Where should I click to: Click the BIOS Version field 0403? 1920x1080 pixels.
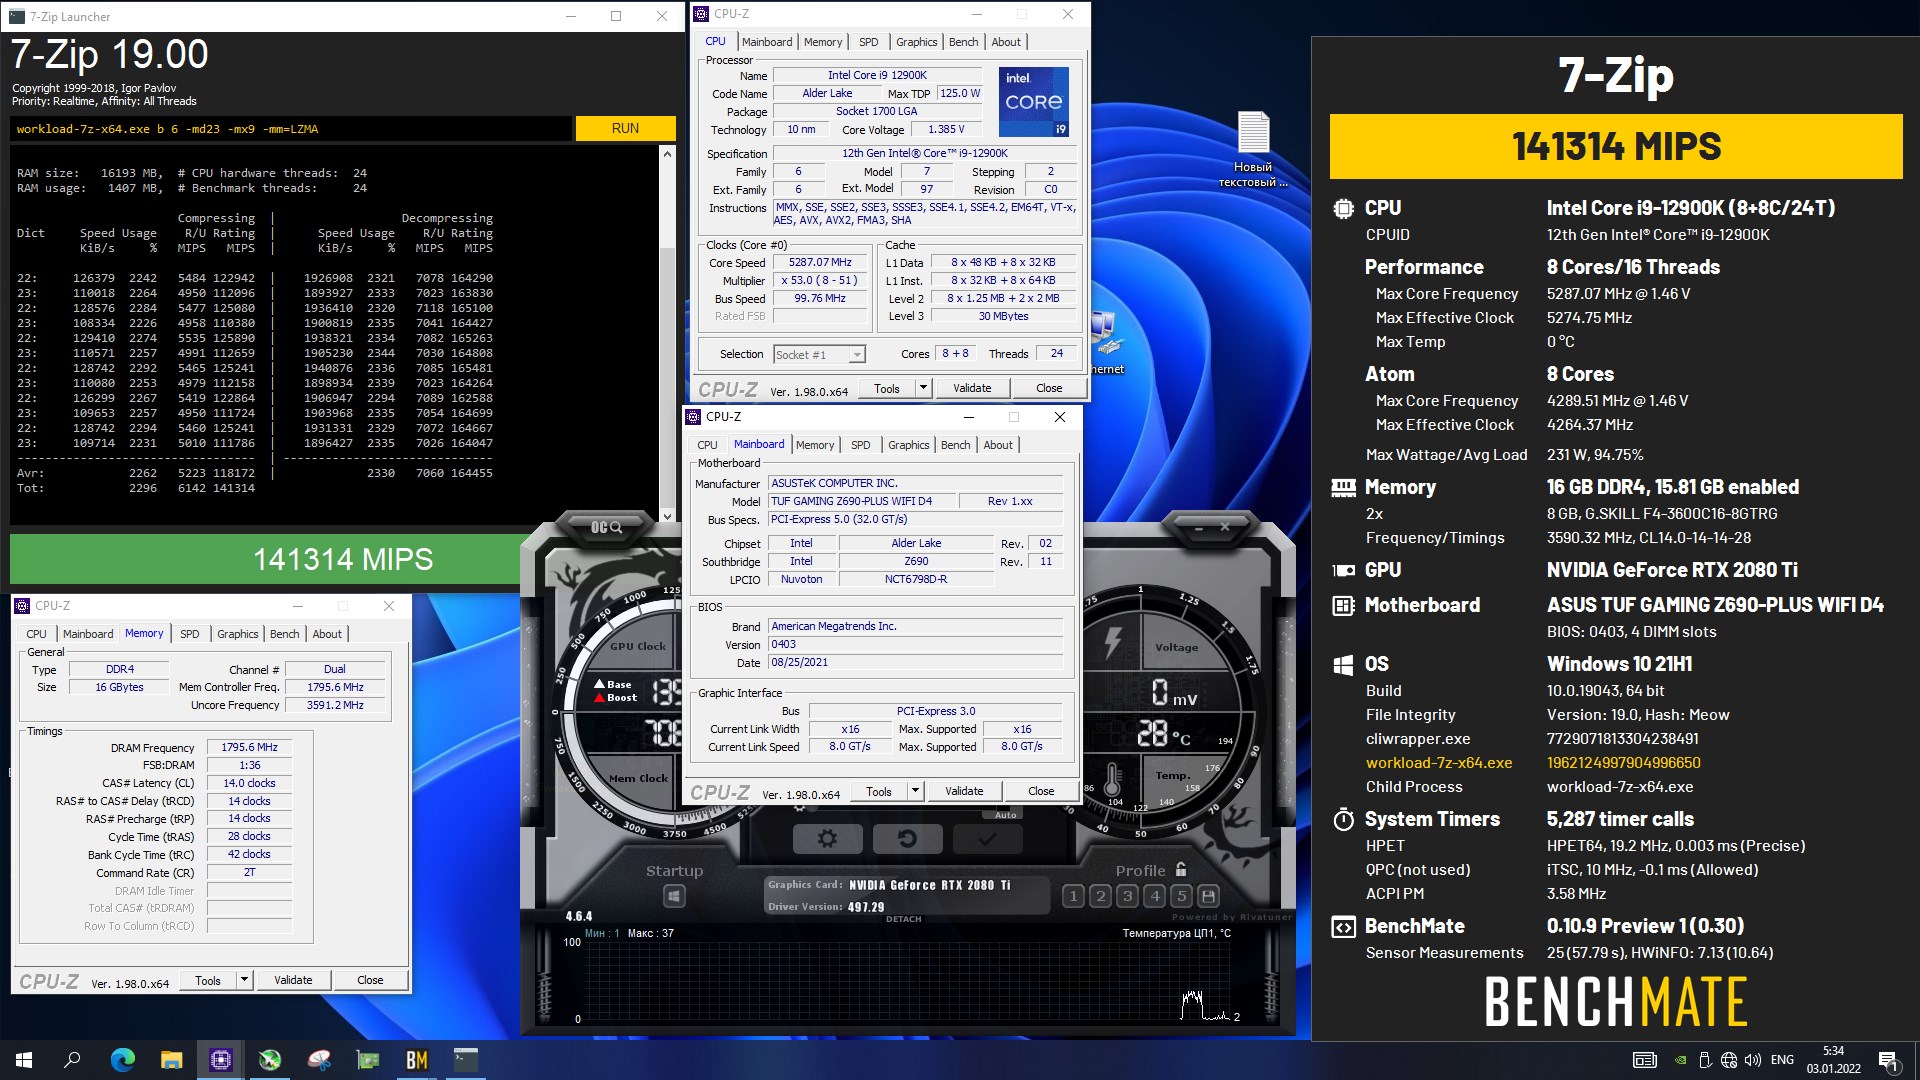point(915,644)
